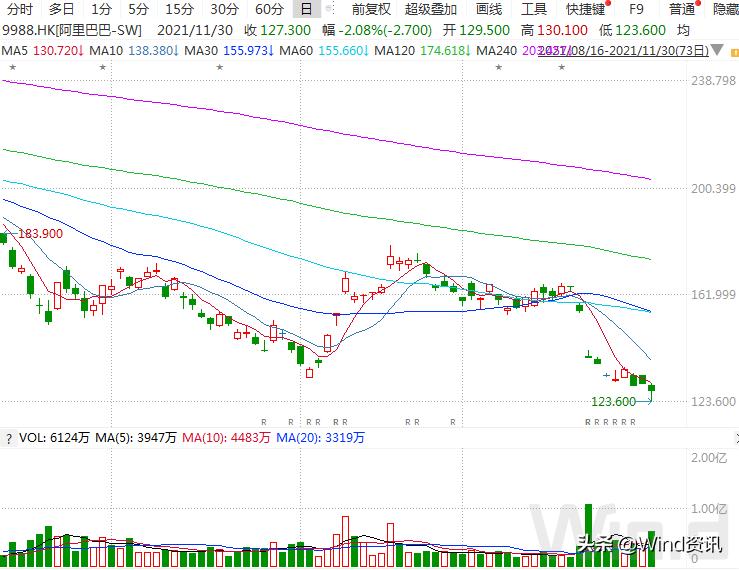Open the 快捷键 shortcuts menu
The image size is (739, 570).
pyautogui.click(x=586, y=9)
